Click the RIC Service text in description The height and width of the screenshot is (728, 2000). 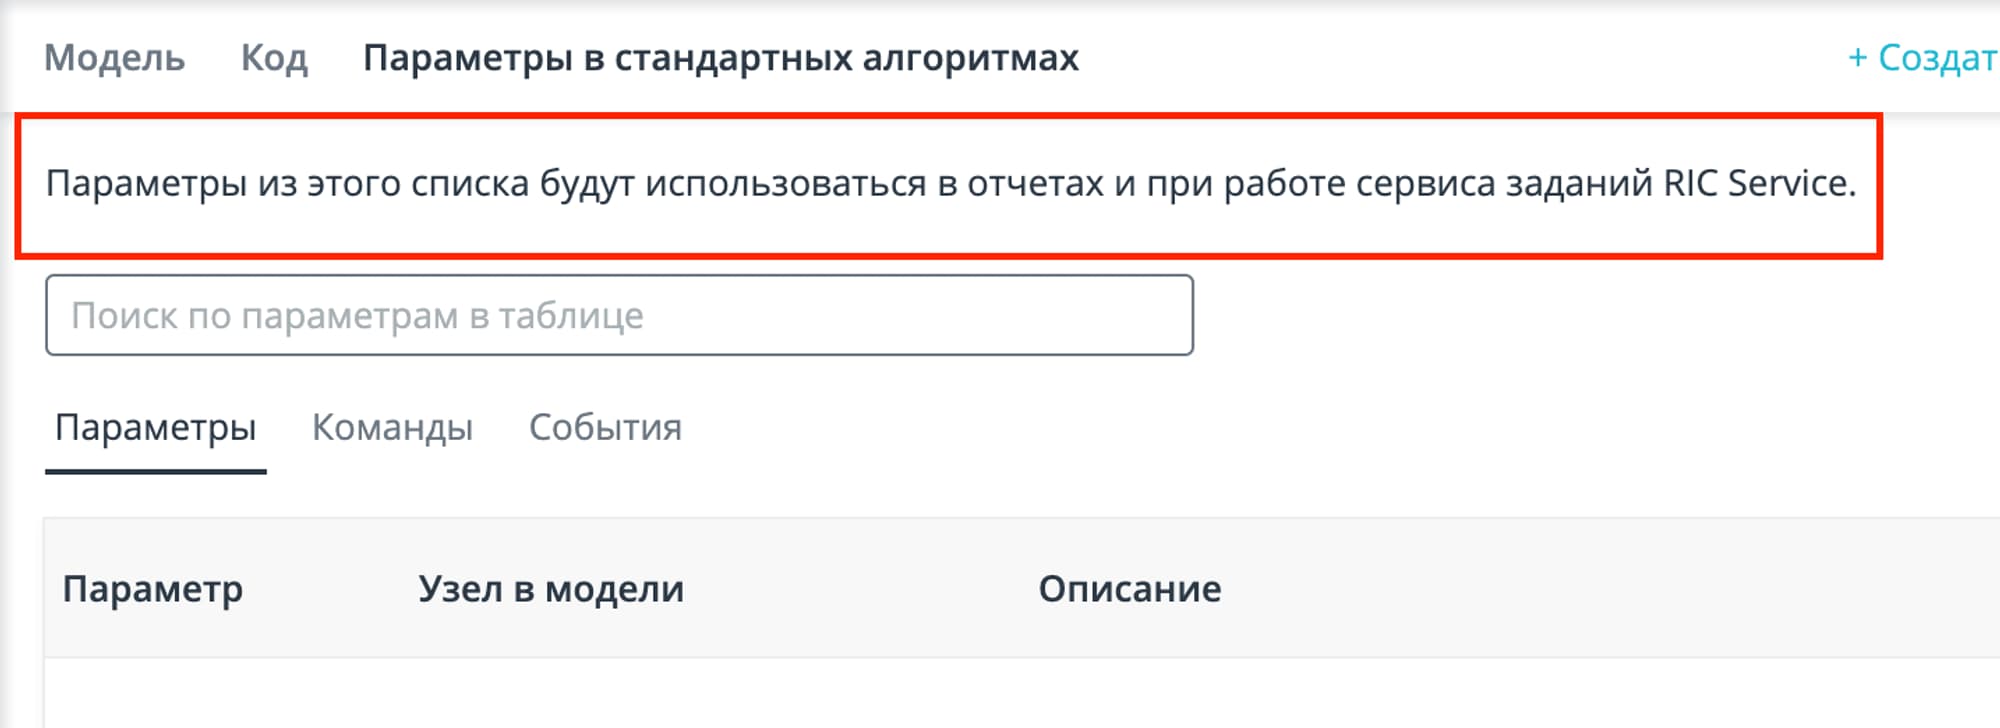(x=1756, y=184)
